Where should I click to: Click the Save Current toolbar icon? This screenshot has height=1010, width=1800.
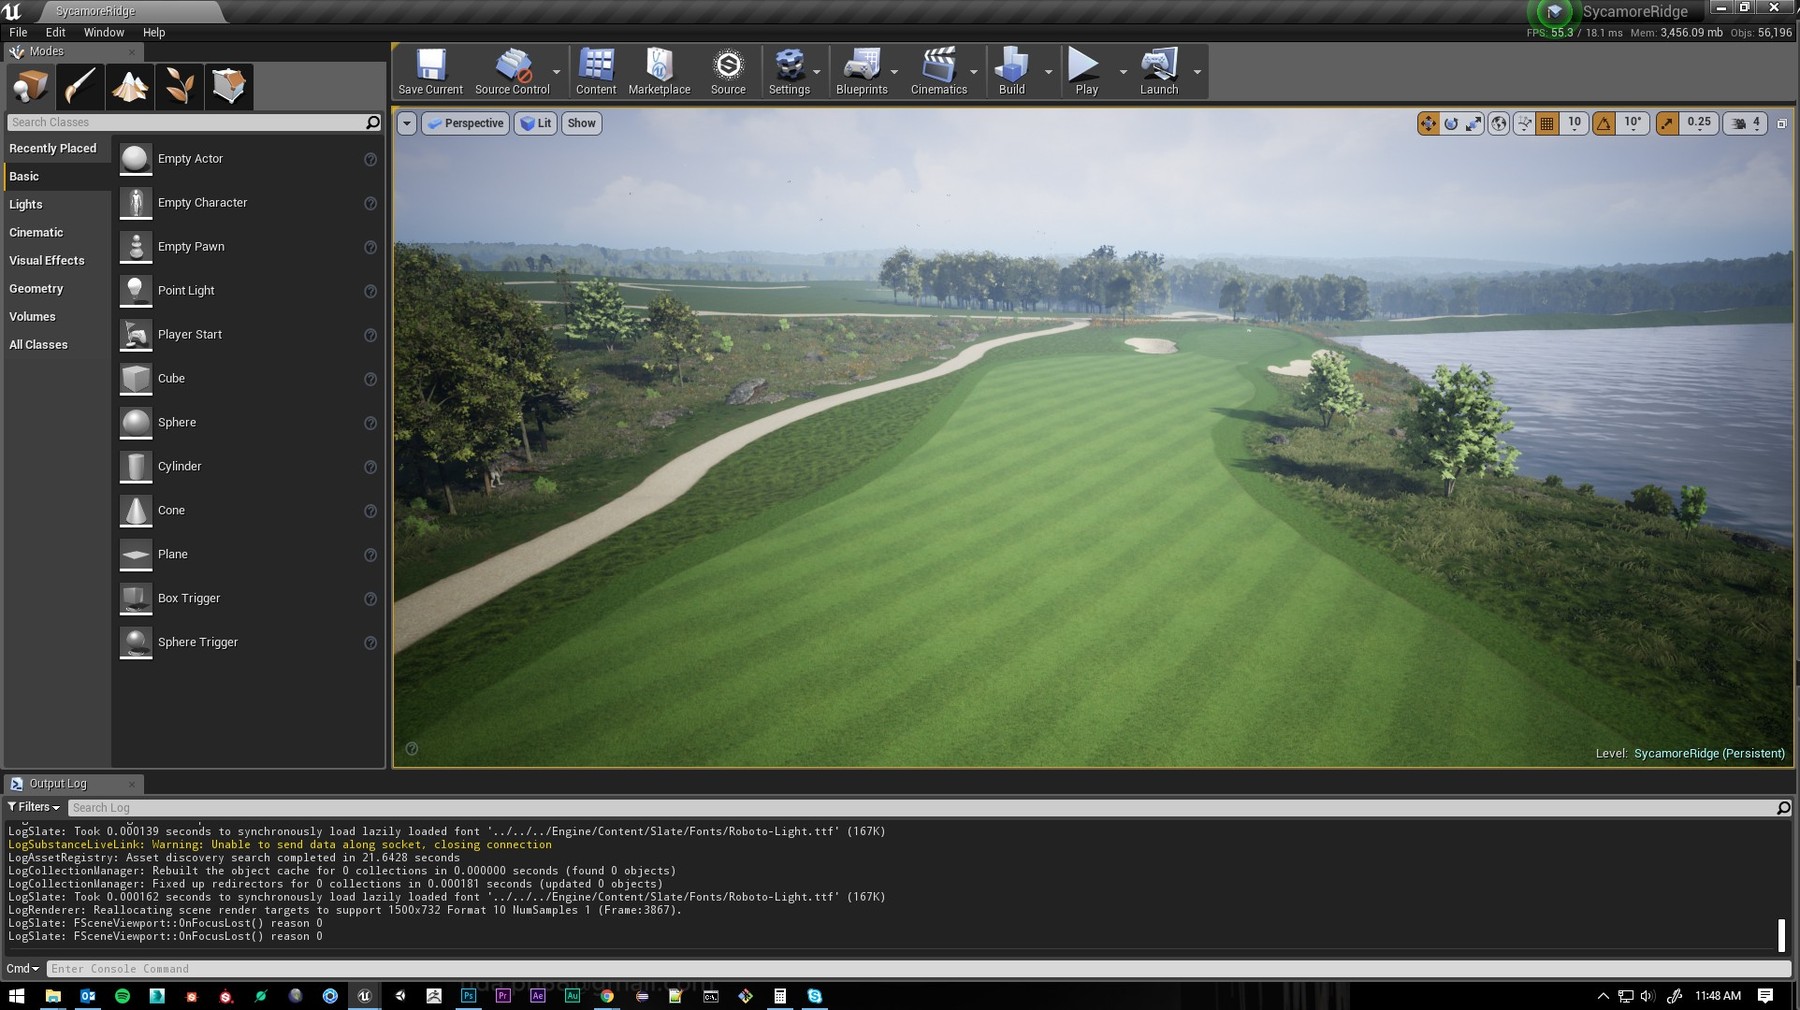[x=431, y=72]
